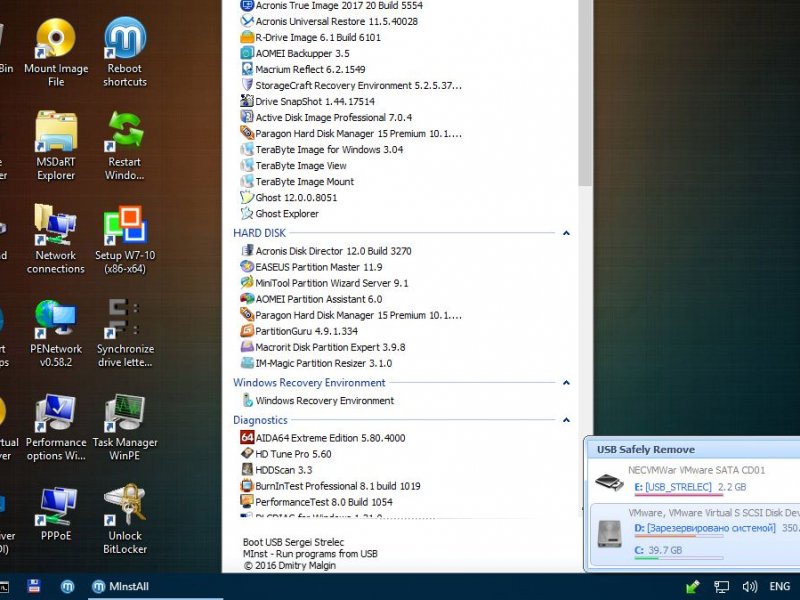Open the Unlock BitLocker desktop shortcut
This screenshot has width=800, height=600.
125,520
